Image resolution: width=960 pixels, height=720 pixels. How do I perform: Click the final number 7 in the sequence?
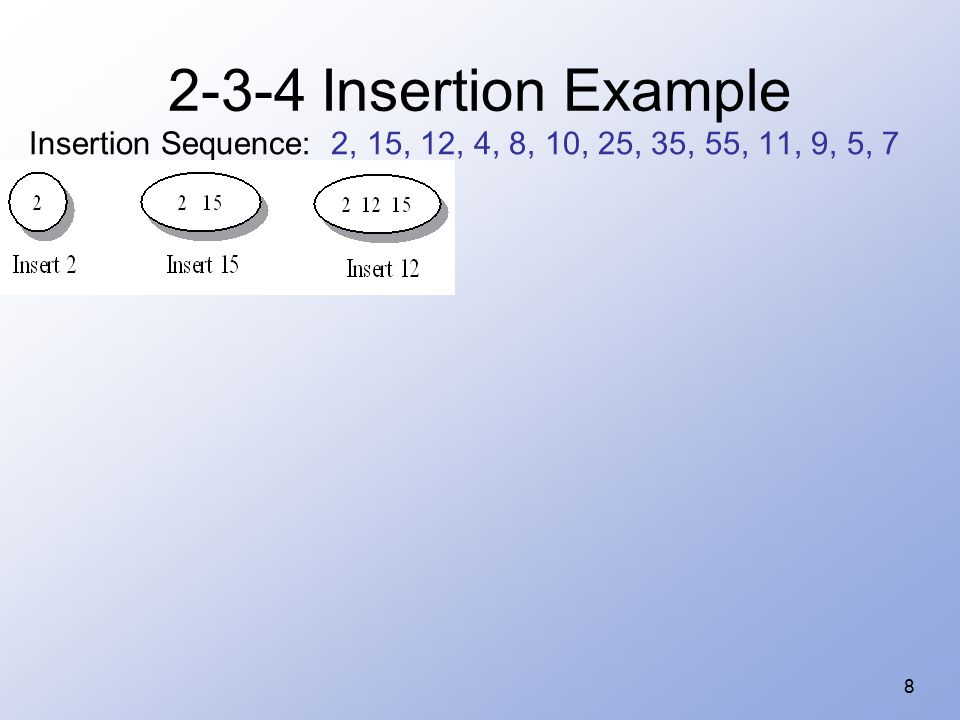[x=890, y=144]
